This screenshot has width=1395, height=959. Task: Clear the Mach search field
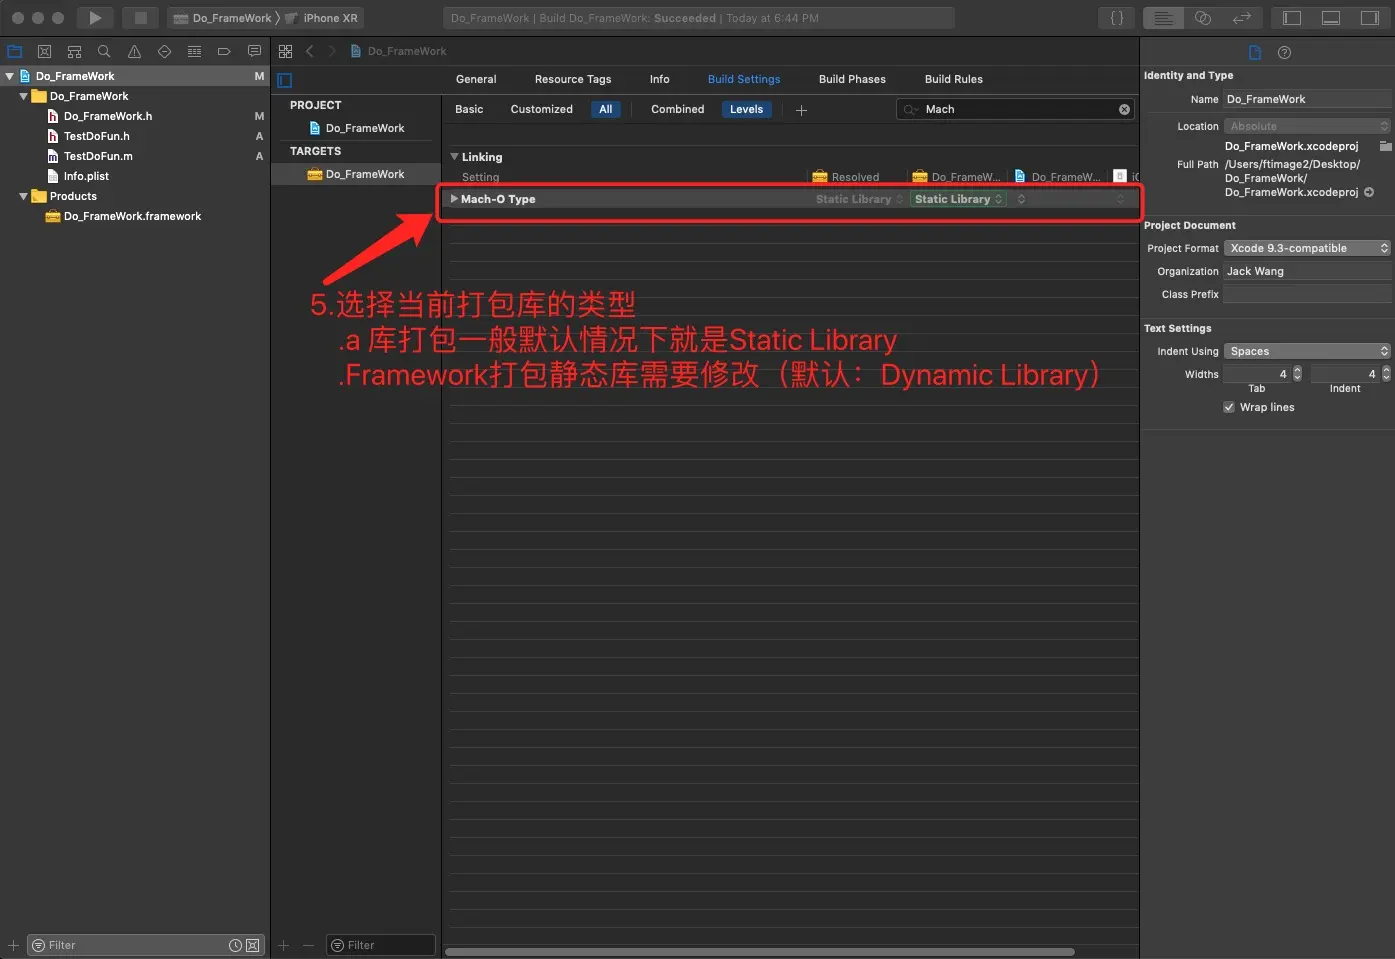pos(1124,109)
